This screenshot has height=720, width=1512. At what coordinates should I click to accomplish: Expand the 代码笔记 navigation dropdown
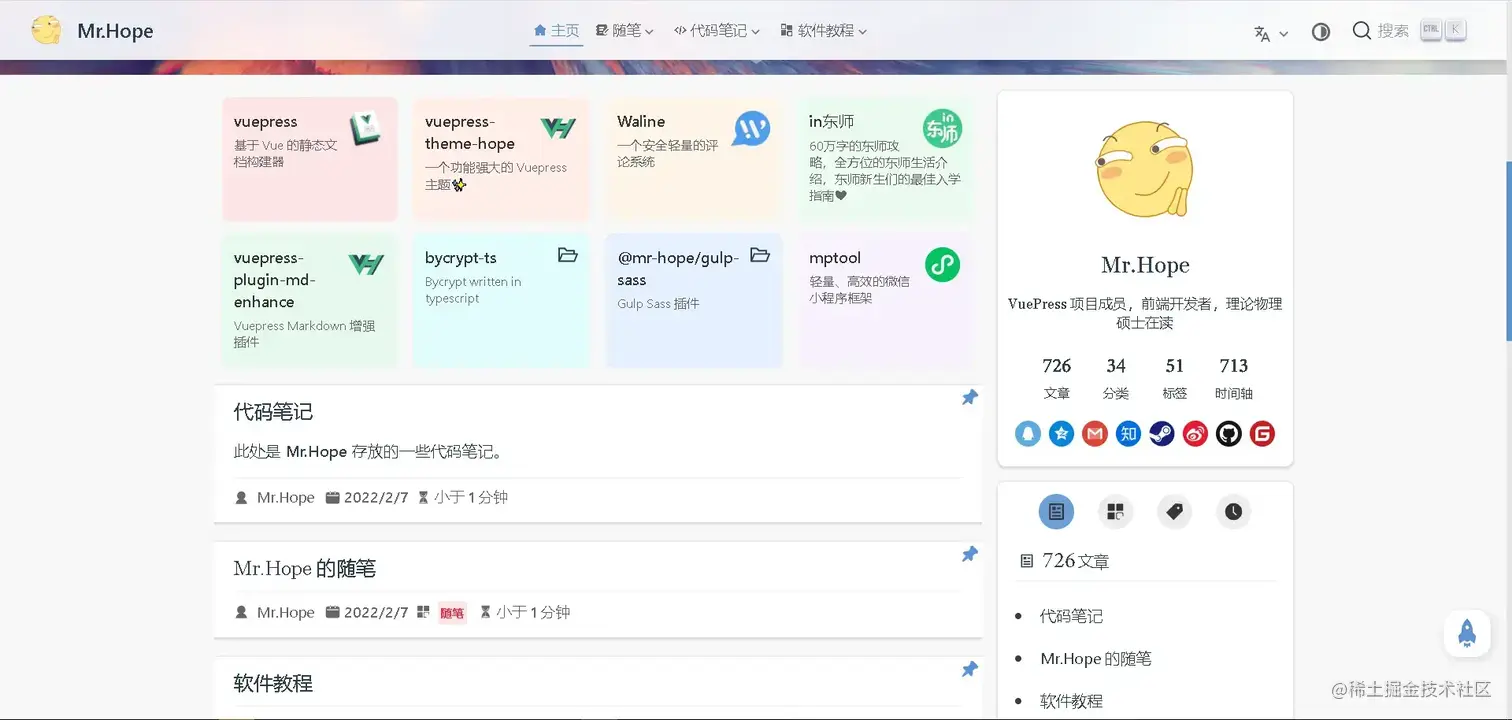[717, 31]
